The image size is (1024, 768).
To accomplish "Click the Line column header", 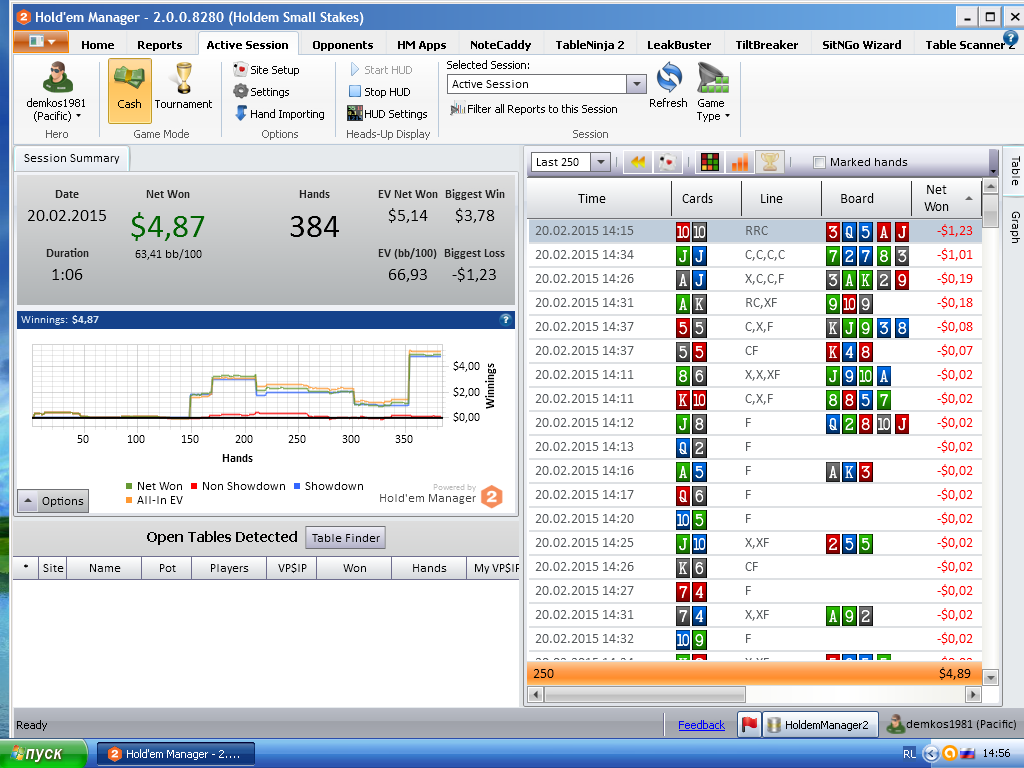I will click(771, 198).
